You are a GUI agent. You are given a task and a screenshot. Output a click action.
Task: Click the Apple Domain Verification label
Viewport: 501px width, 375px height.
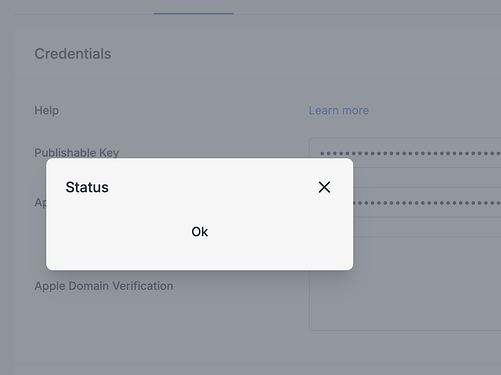(104, 286)
